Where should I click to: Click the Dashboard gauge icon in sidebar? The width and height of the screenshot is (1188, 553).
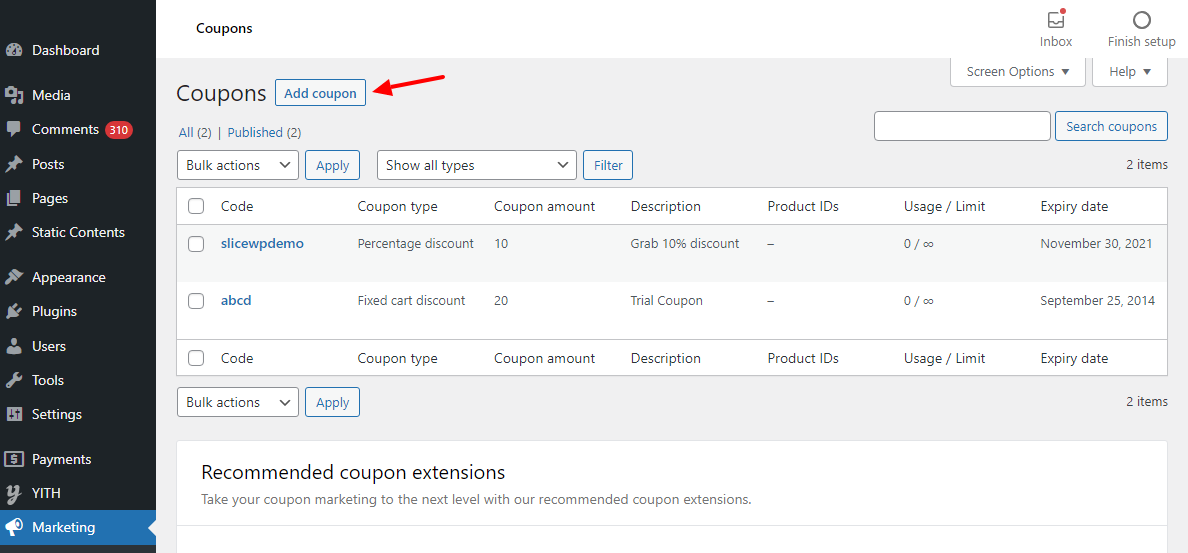(x=14, y=50)
